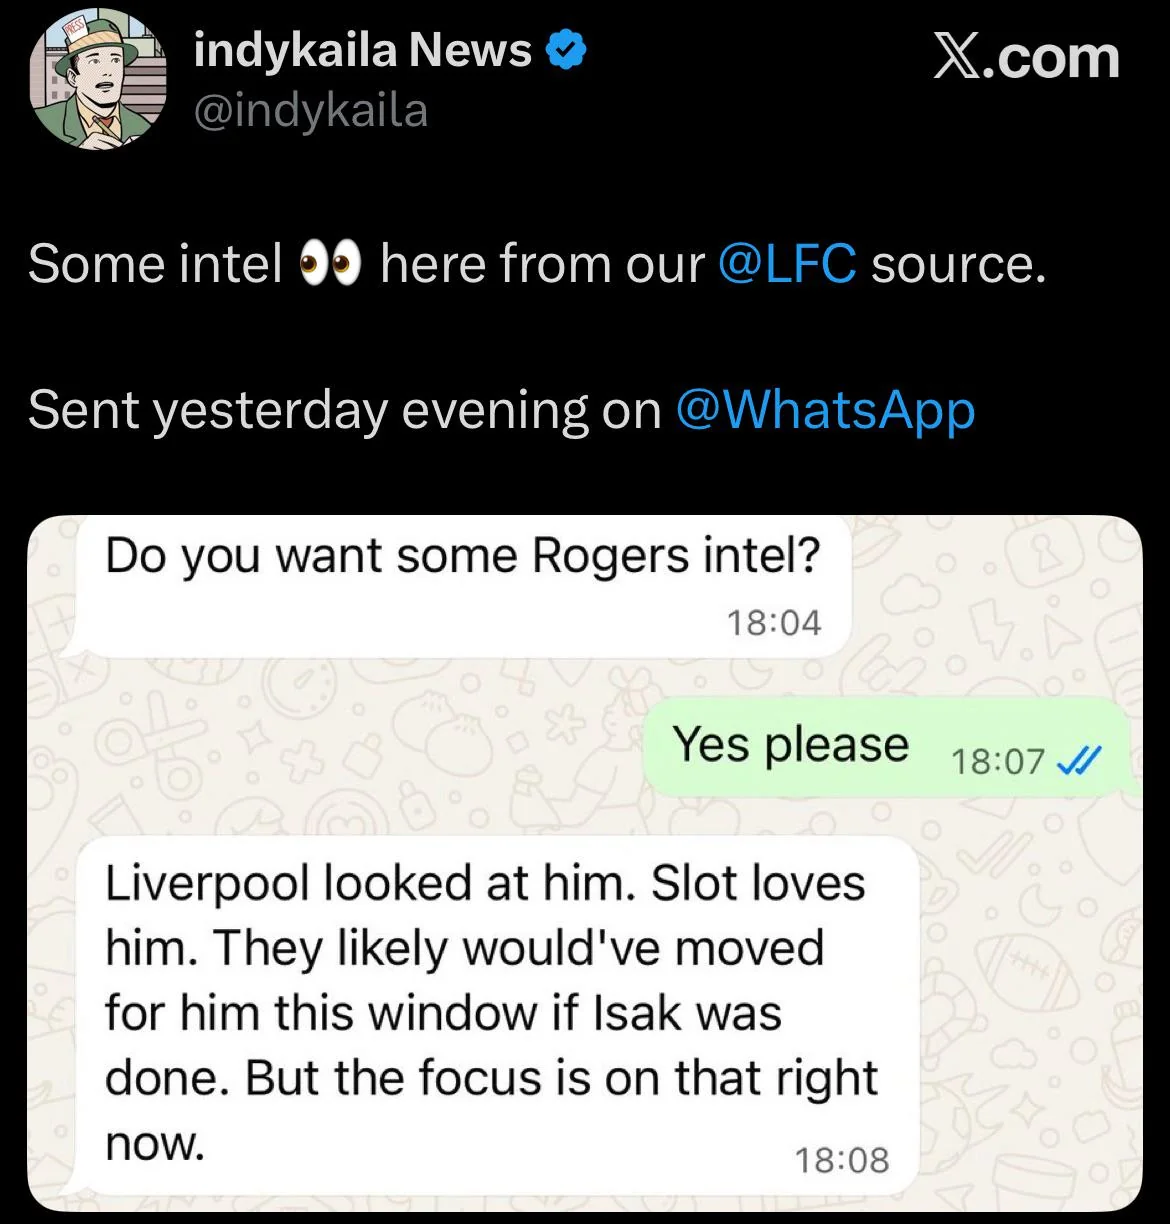Click the 'Sent yesterday evening on' text
The width and height of the screenshot is (1170, 1224).
pos(345,411)
